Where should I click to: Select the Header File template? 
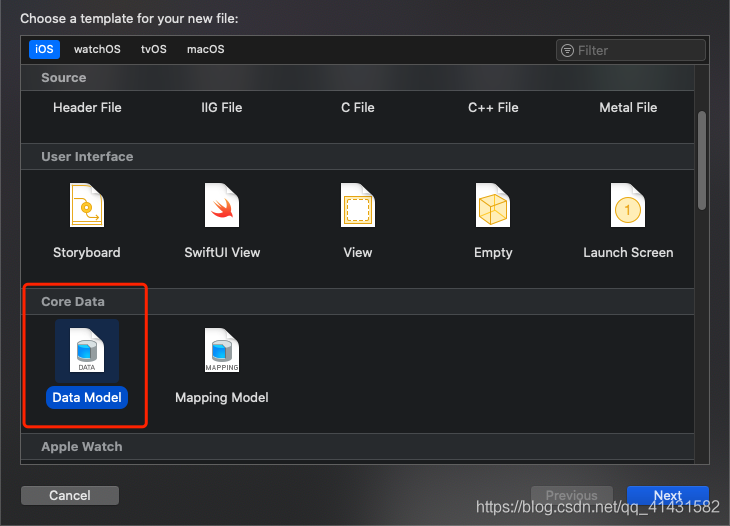87,108
